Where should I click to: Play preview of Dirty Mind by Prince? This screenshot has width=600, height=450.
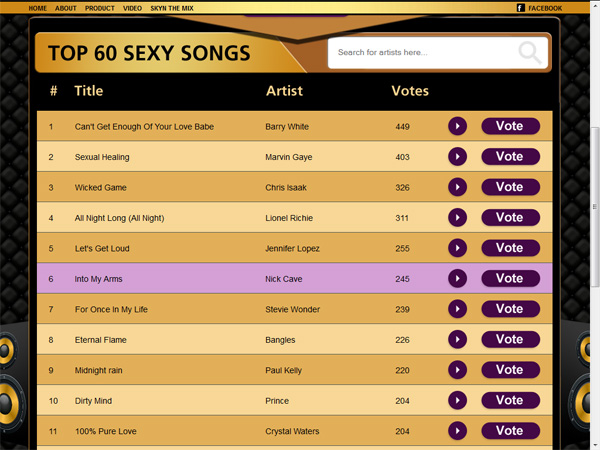pyautogui.click(x=457, y=400)
